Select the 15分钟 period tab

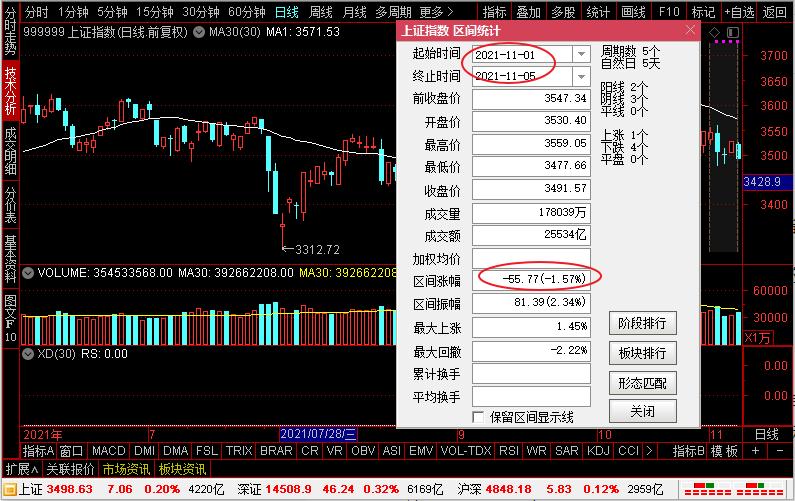pyautogui.click(x=155, y=11)
